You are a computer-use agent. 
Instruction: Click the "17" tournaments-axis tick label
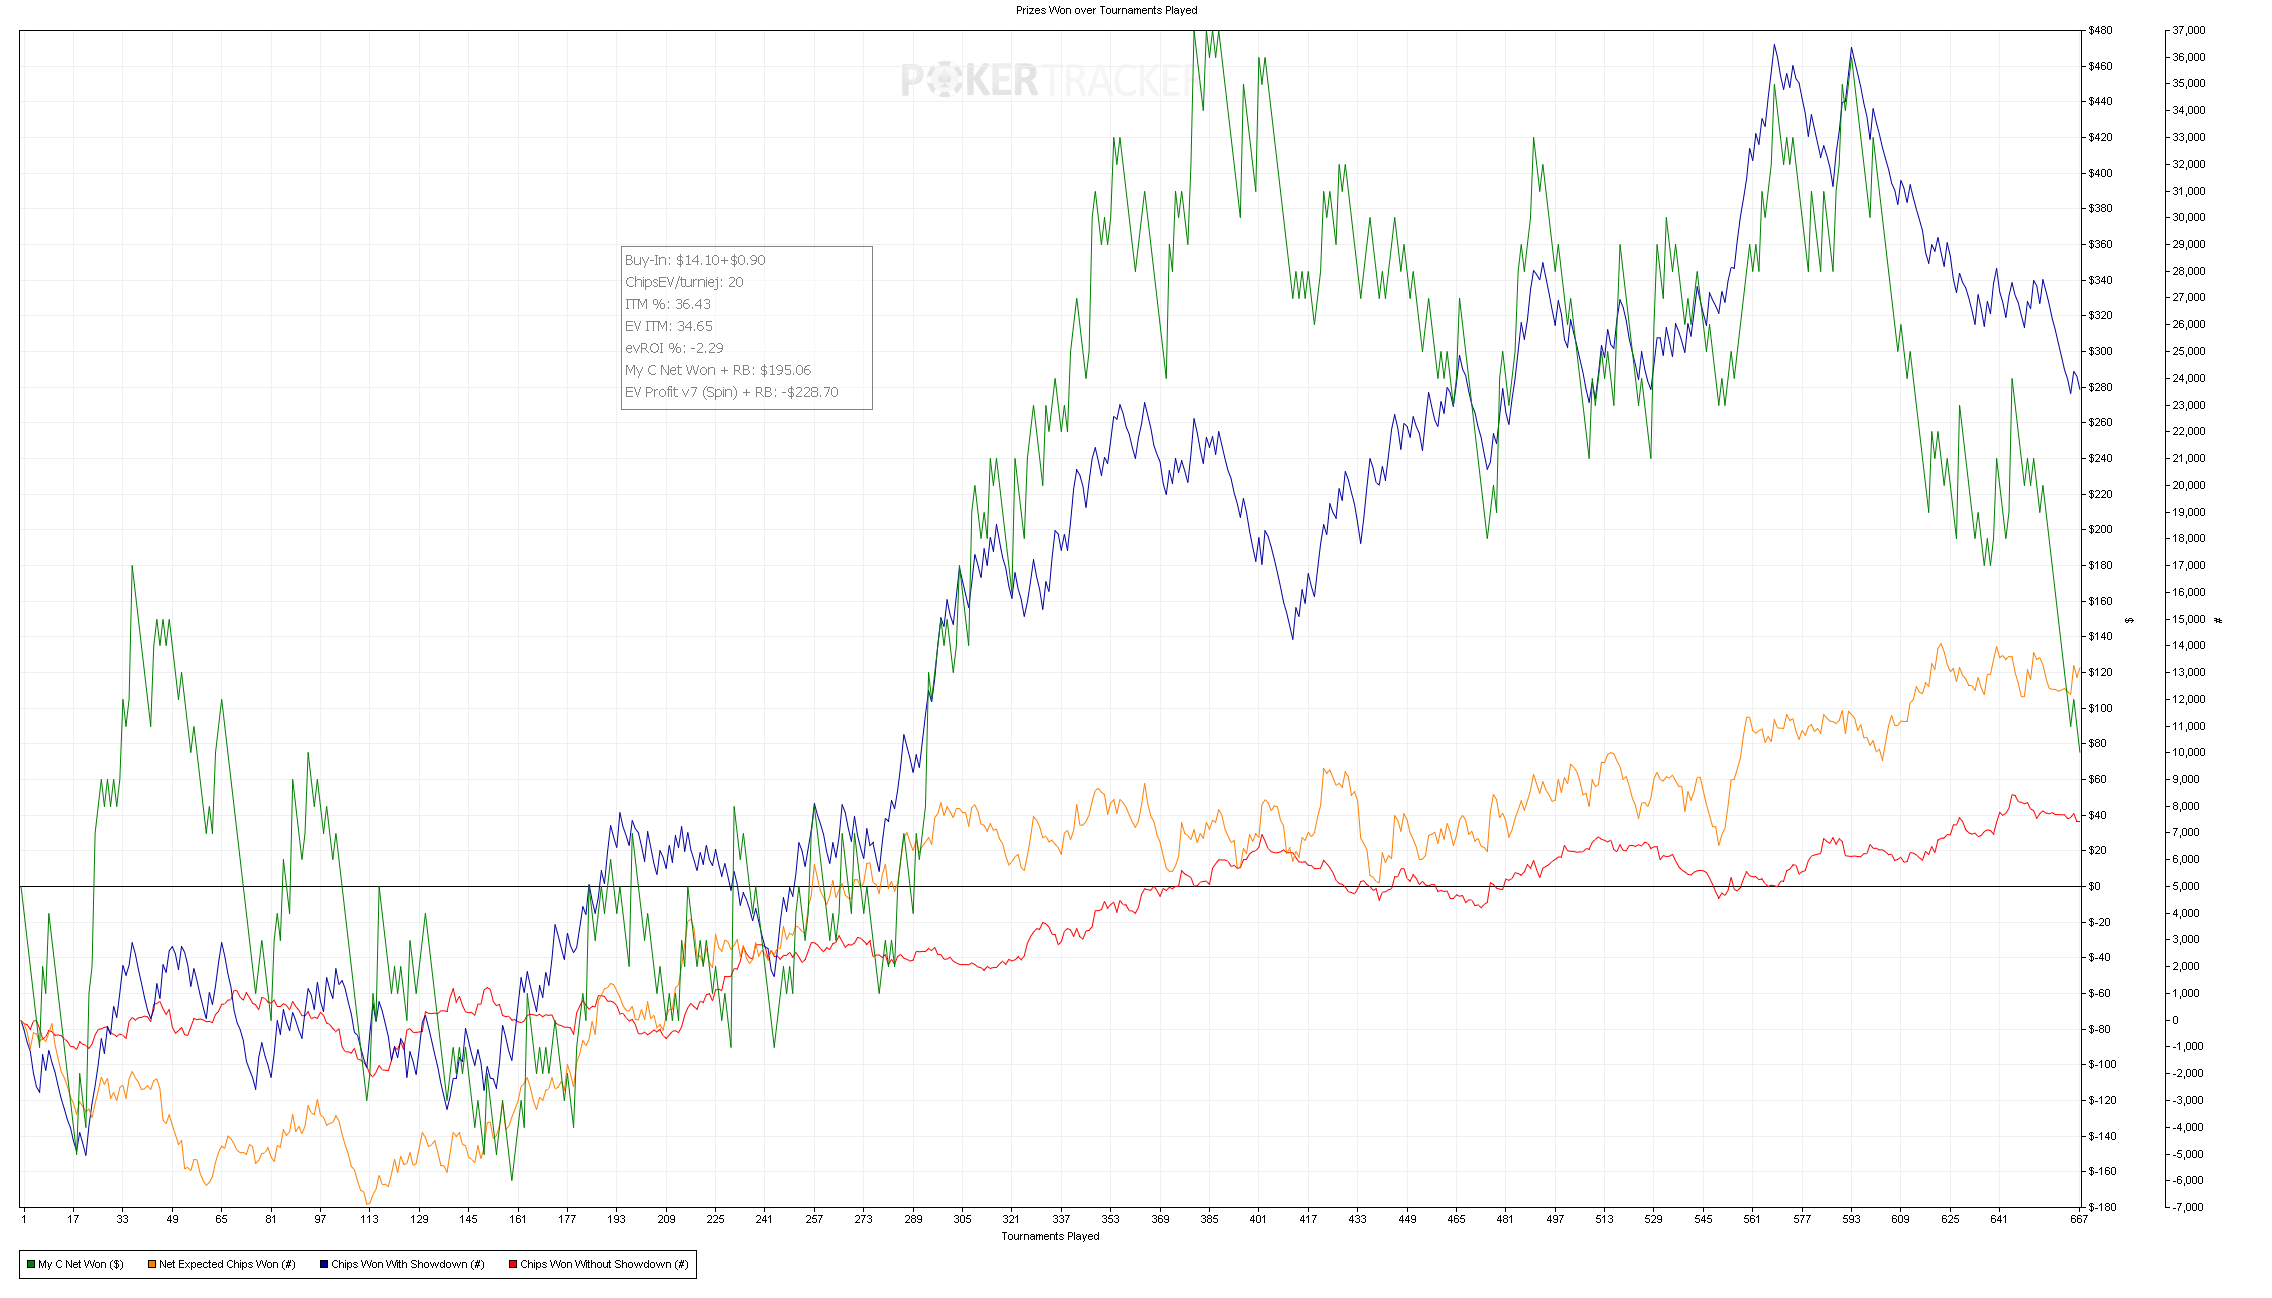click(x=73, y=1219)
